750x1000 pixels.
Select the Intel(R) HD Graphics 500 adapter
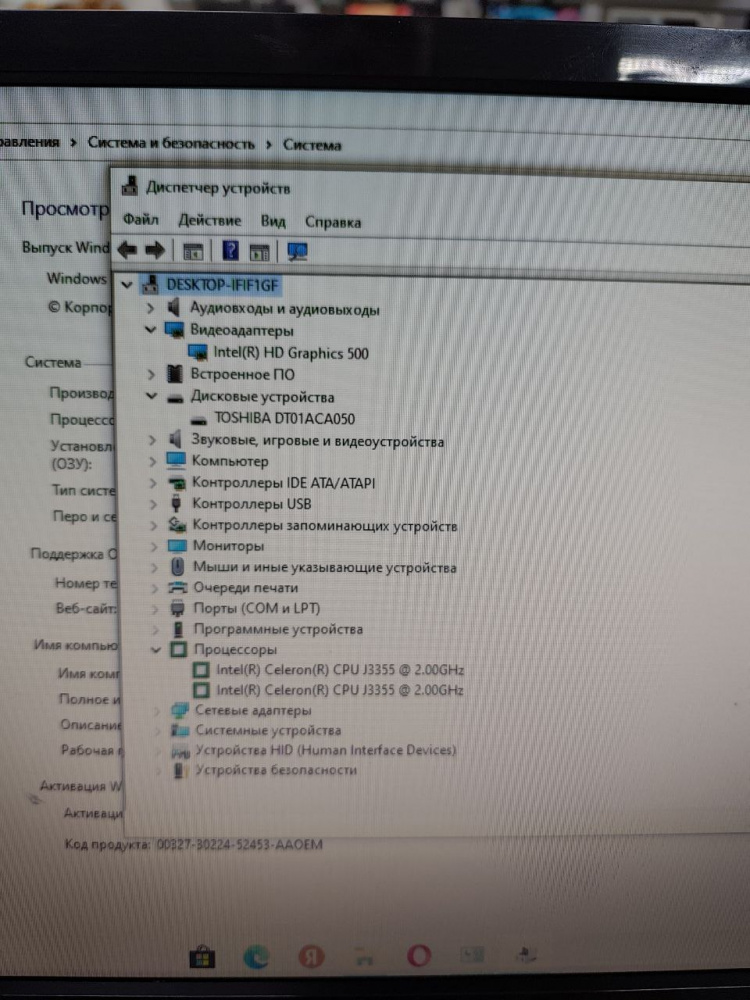pyautogui.click(x=290, y=352)
